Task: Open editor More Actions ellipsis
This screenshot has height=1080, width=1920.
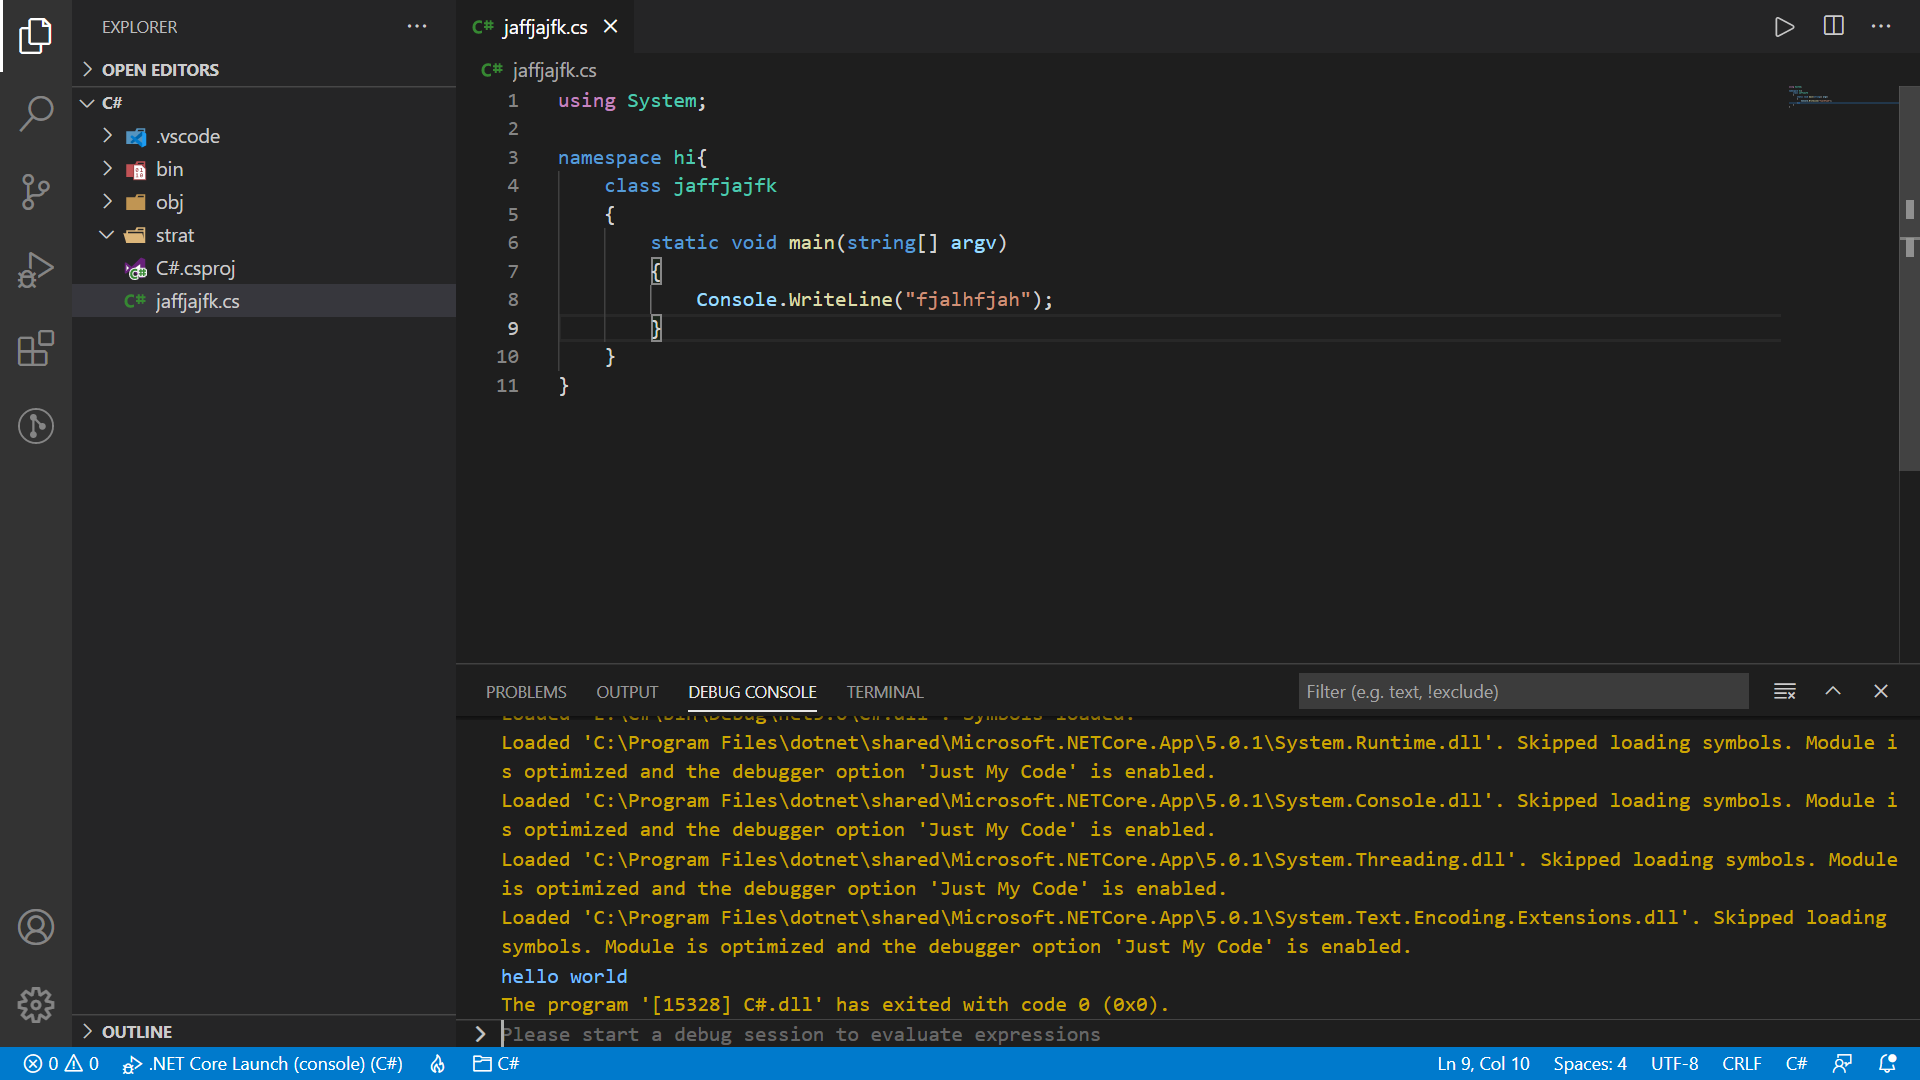Action: 1881,27
